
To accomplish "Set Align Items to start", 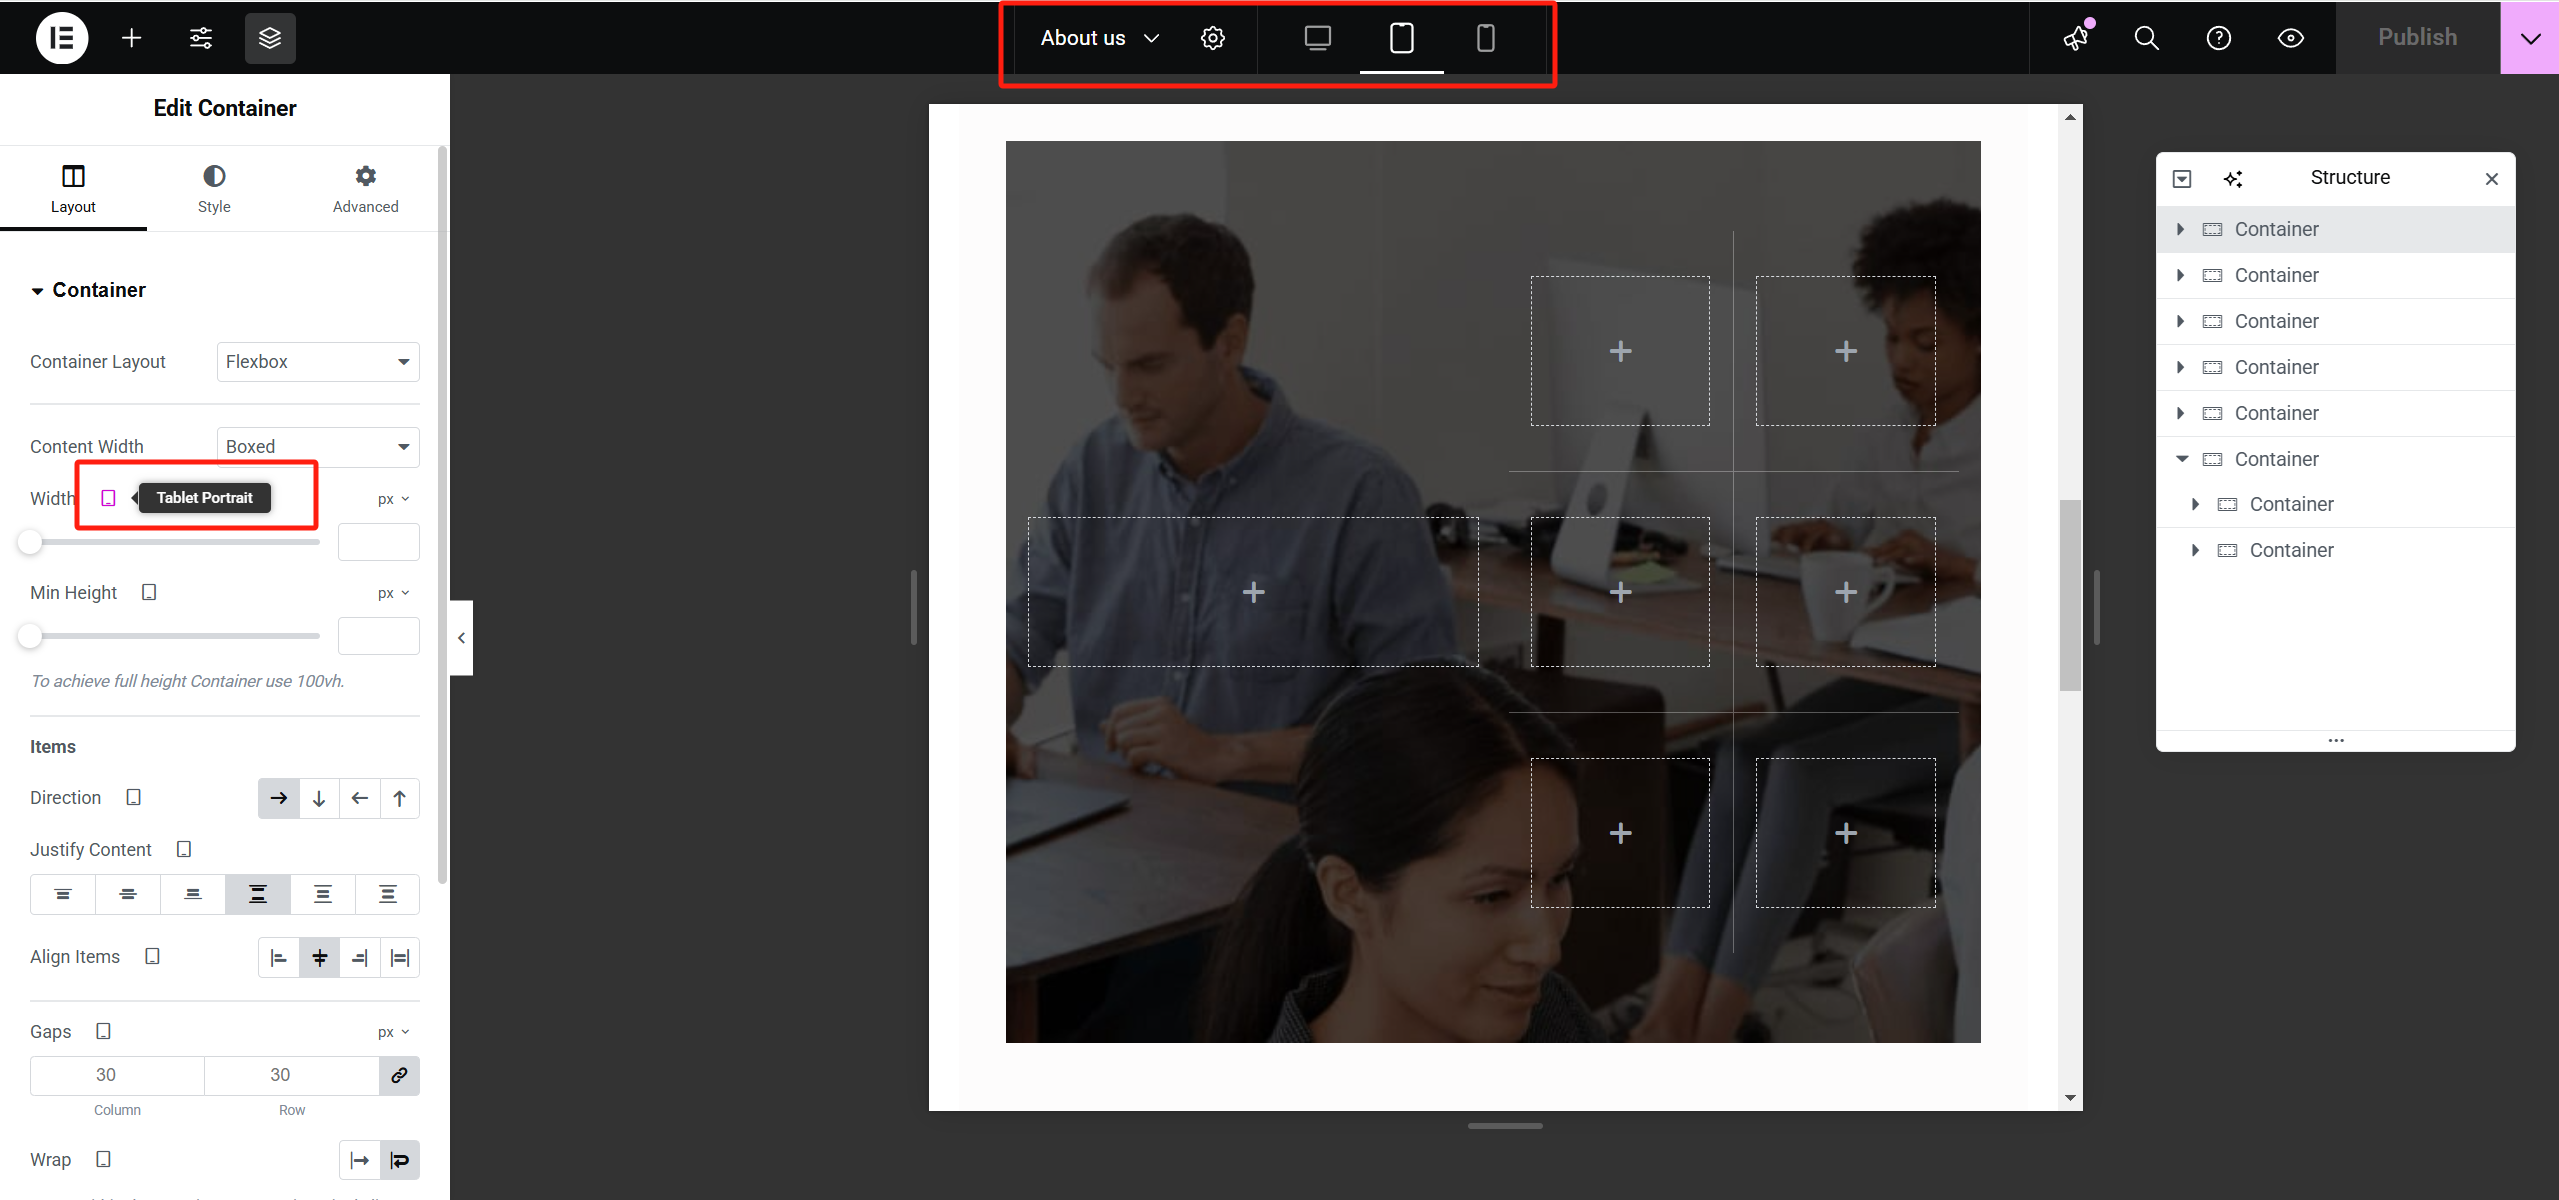I will (279, 958).
